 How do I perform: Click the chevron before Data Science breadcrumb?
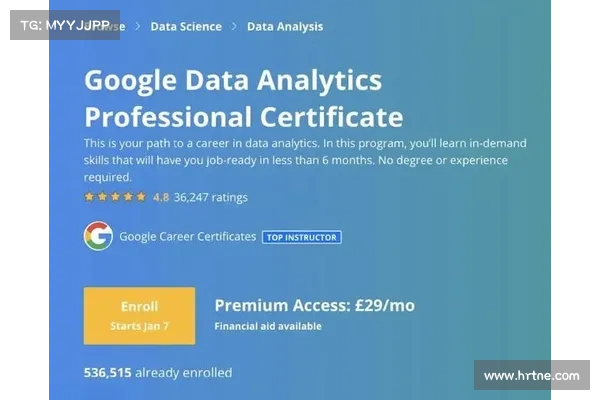click(138, 26)
